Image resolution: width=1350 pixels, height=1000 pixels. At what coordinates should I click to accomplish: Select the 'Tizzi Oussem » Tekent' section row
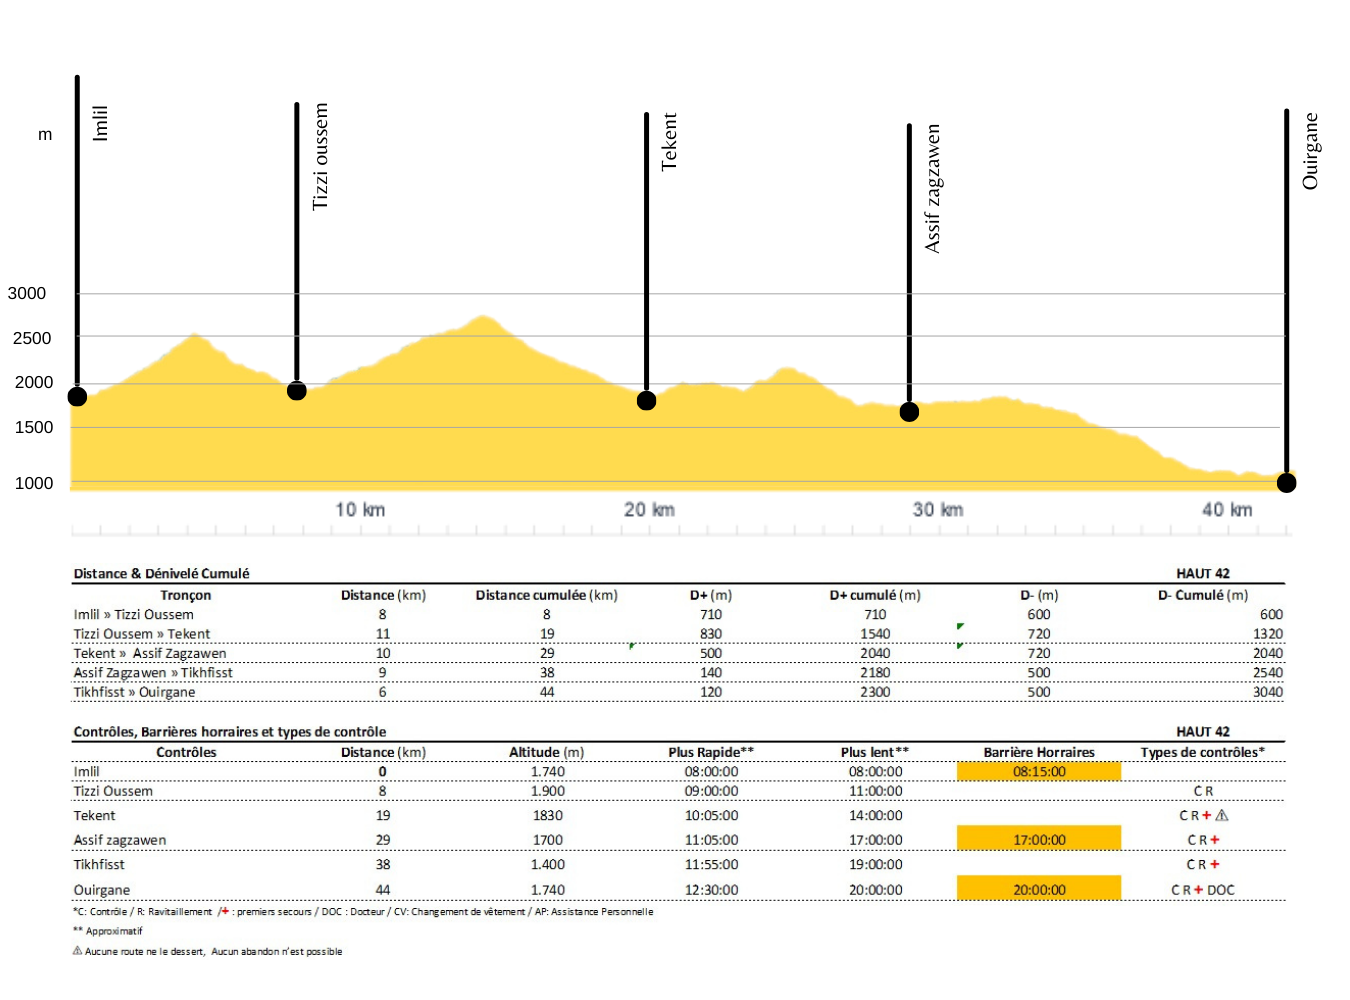click(678, 634)
